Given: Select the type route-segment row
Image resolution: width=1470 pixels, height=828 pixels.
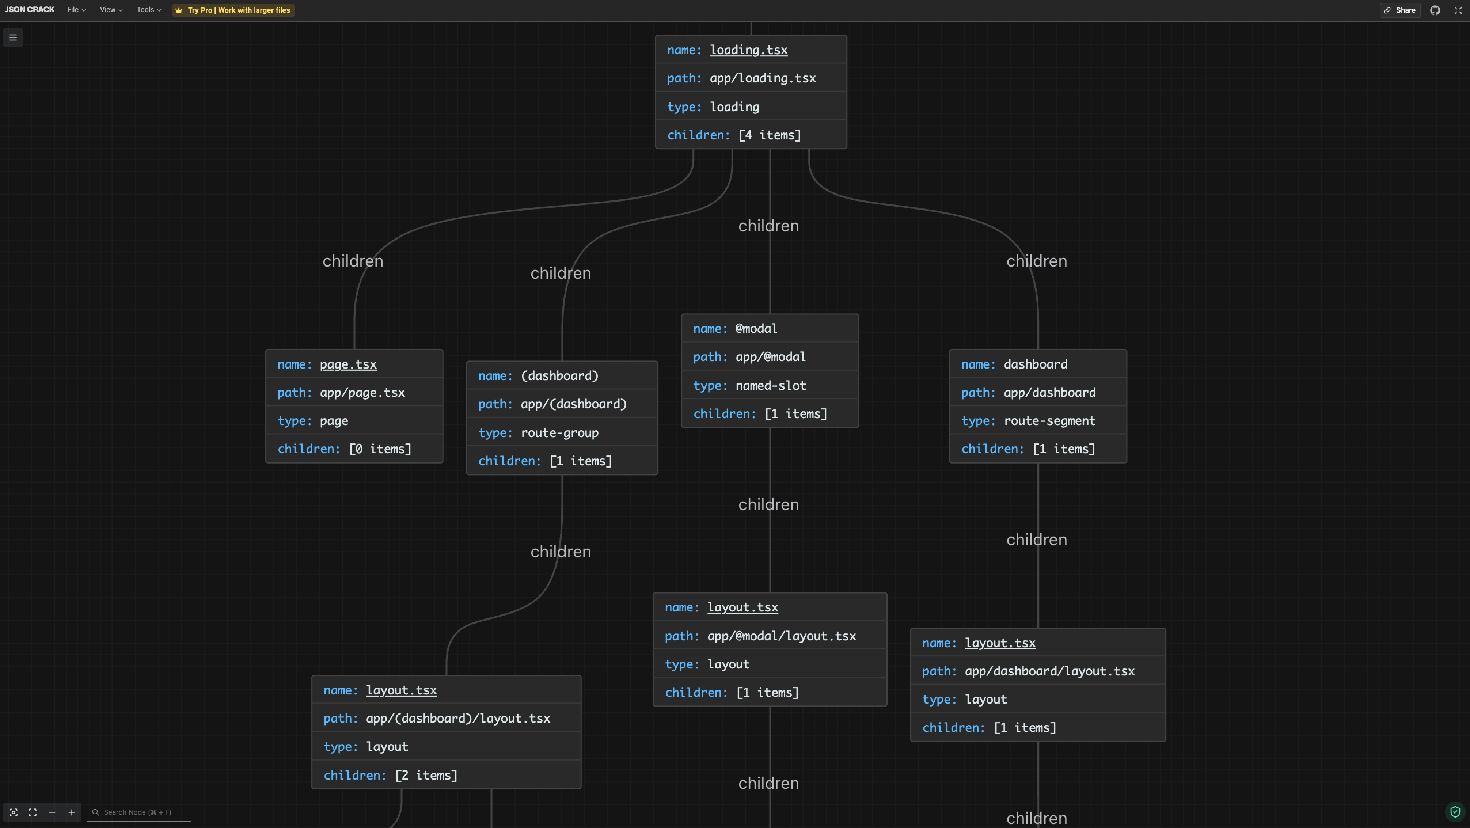Looking at the screenshot, I should (x=1038, y=421).
